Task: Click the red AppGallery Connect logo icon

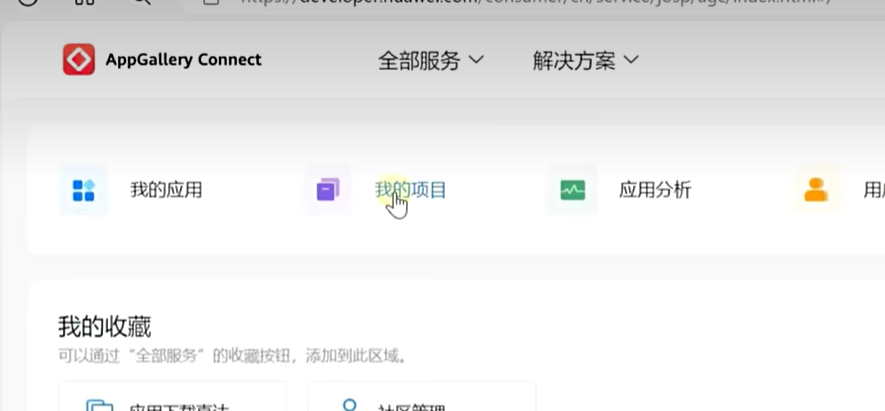Action: tap(79, 60)
